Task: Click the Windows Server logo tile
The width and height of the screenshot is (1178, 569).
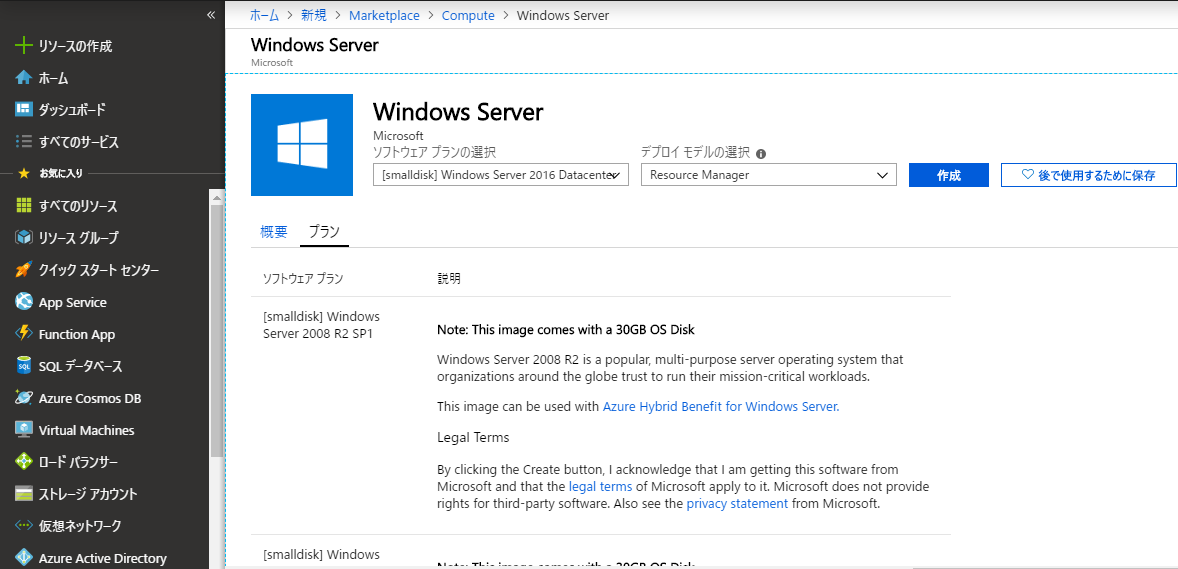Action: coord(301,144)
